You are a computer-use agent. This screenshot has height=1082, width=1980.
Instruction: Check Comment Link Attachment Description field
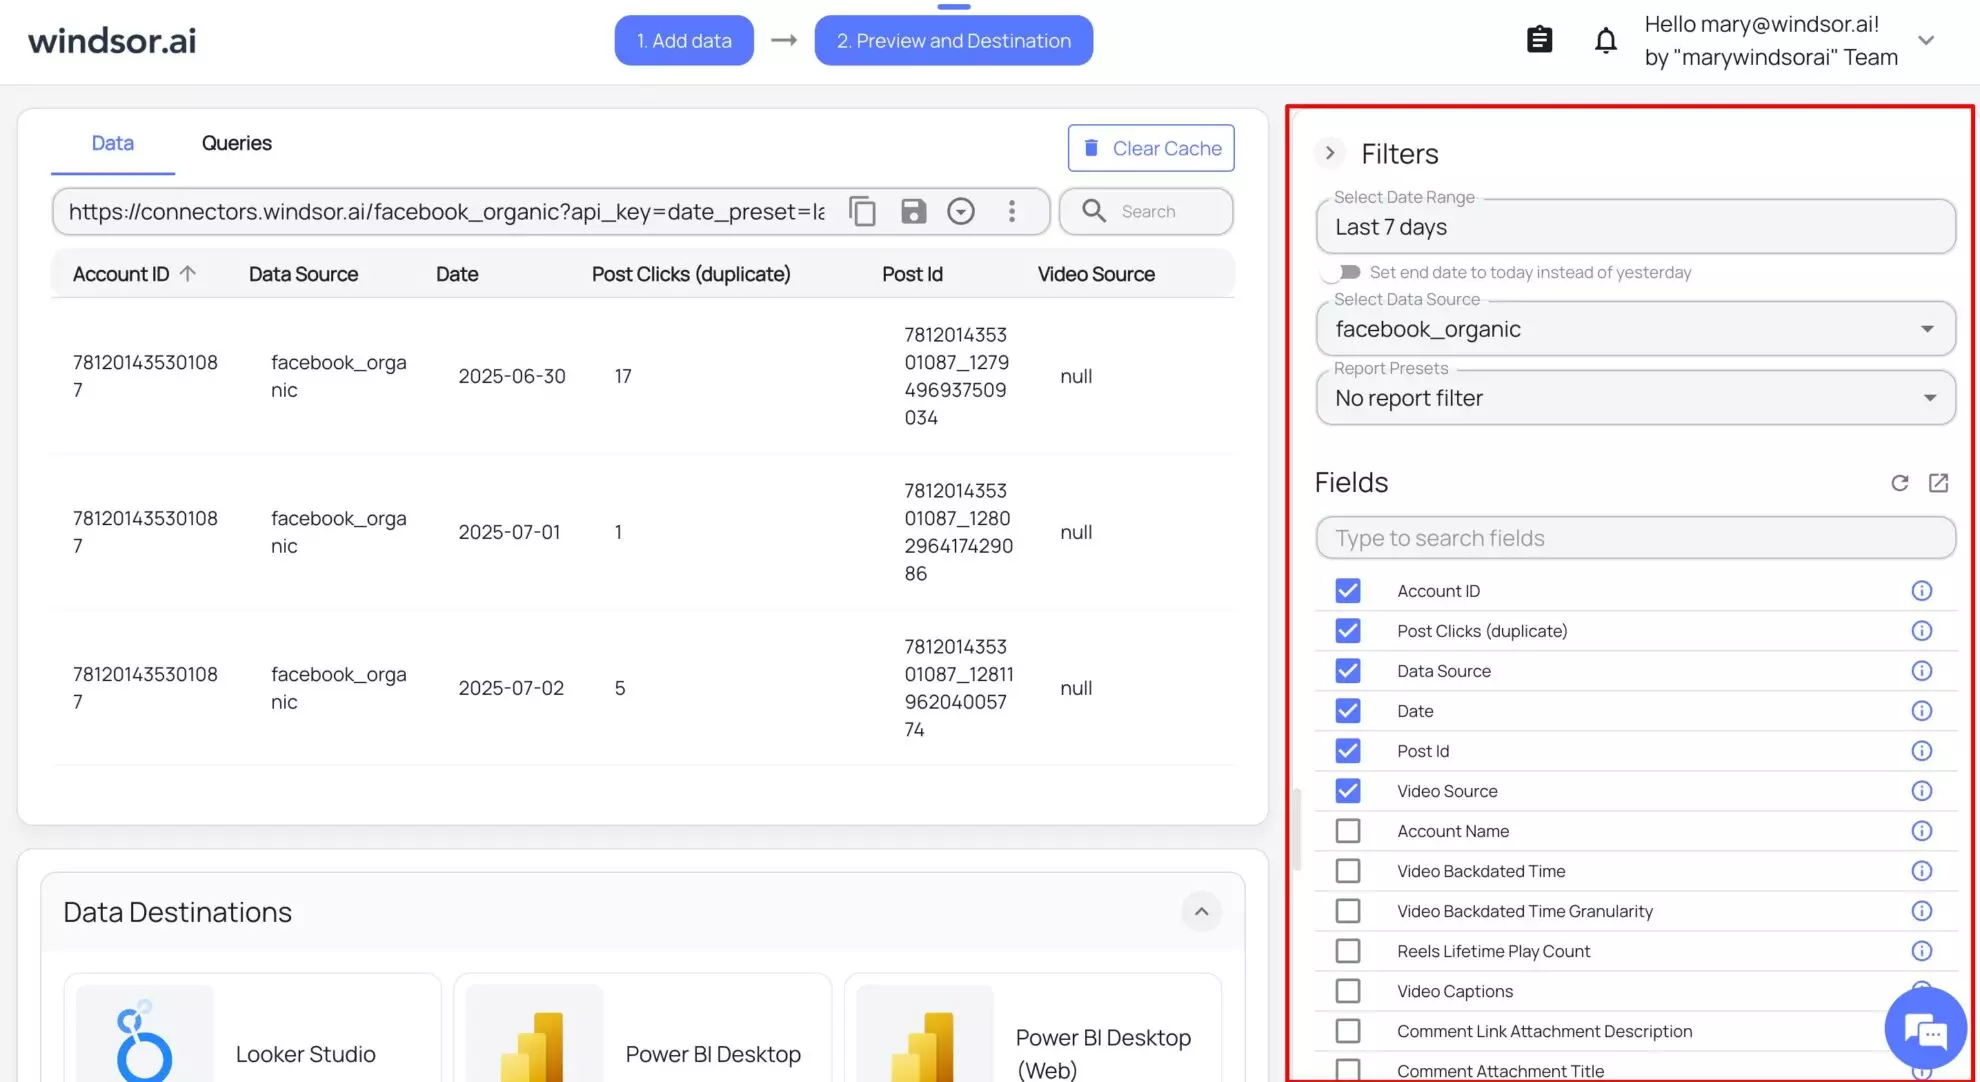(x=1348, y=1031)
